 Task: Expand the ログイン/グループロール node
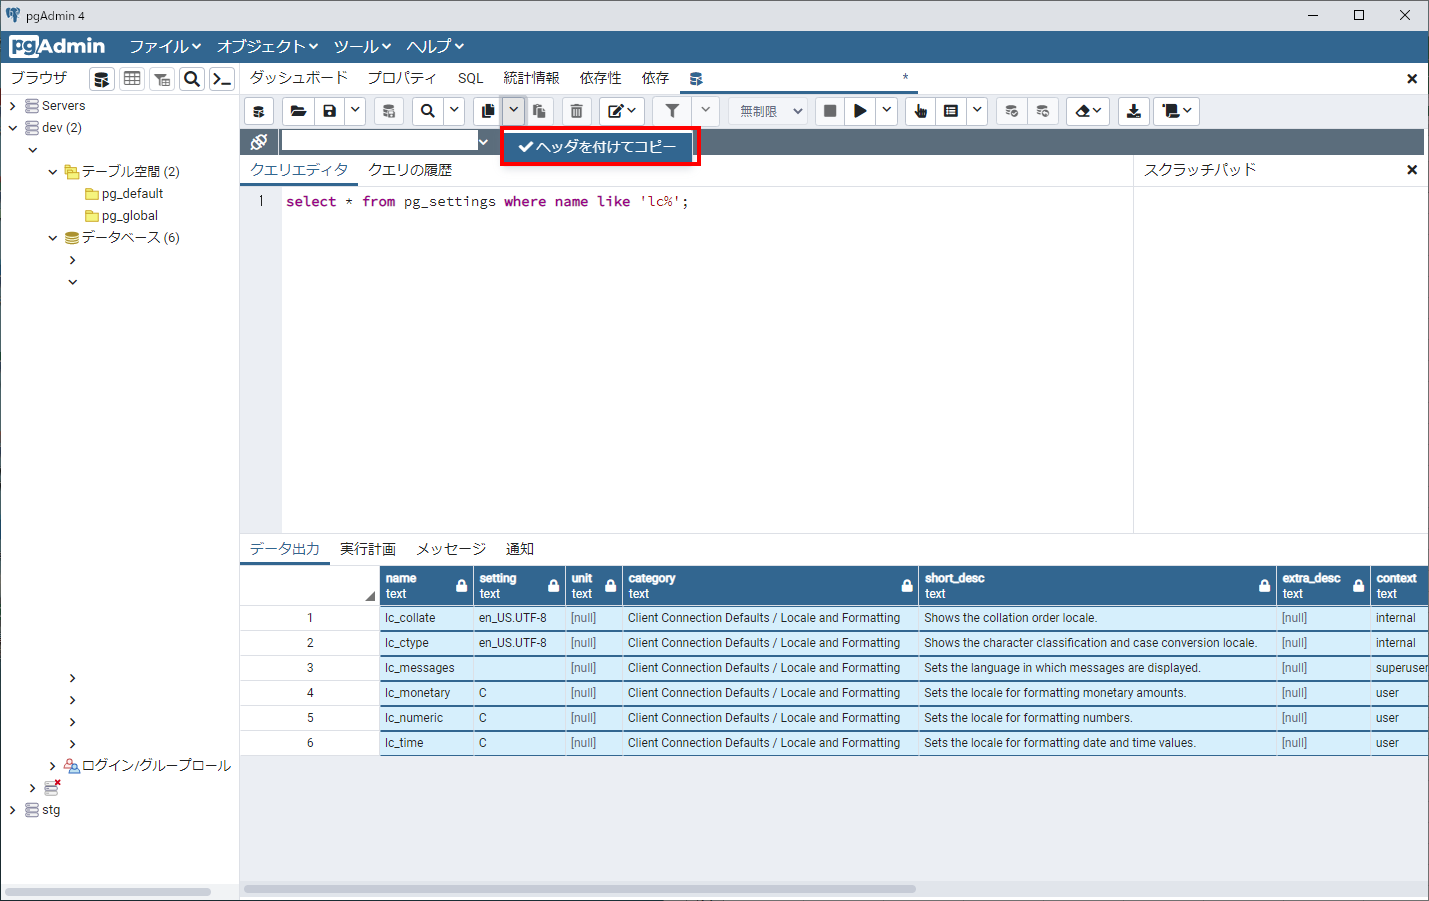(53, 766)
